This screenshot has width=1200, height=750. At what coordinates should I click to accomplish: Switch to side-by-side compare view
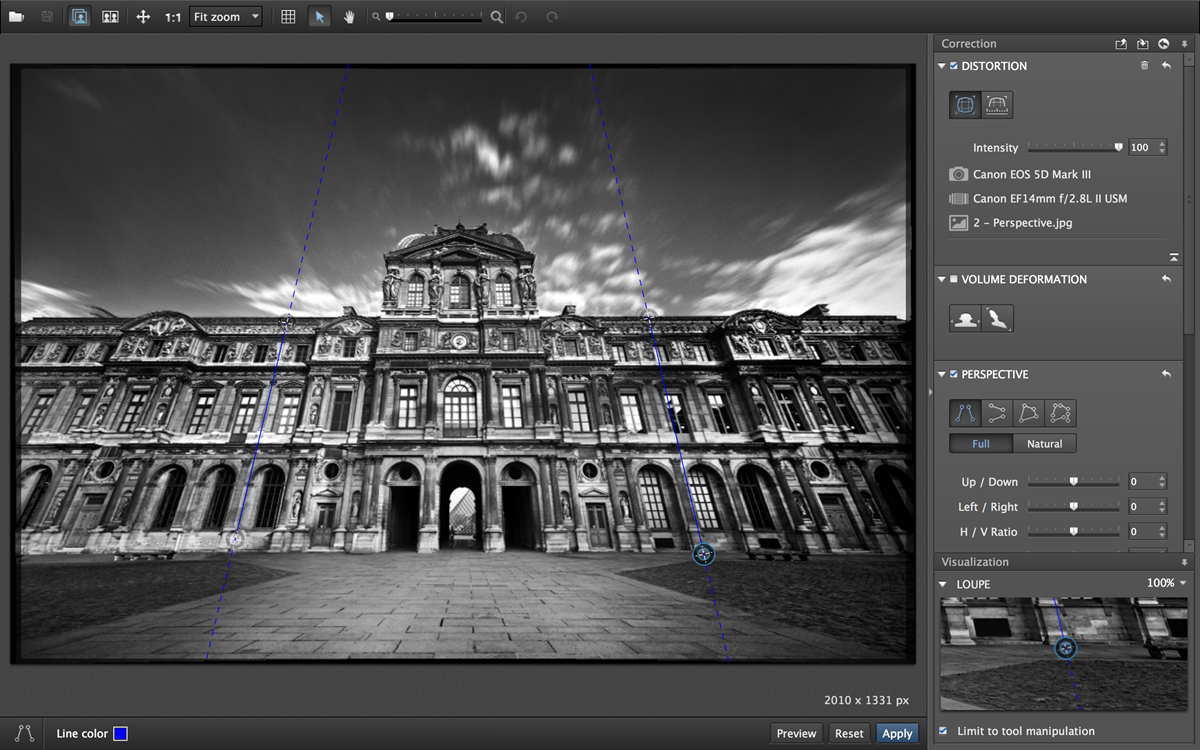(110, 17)
